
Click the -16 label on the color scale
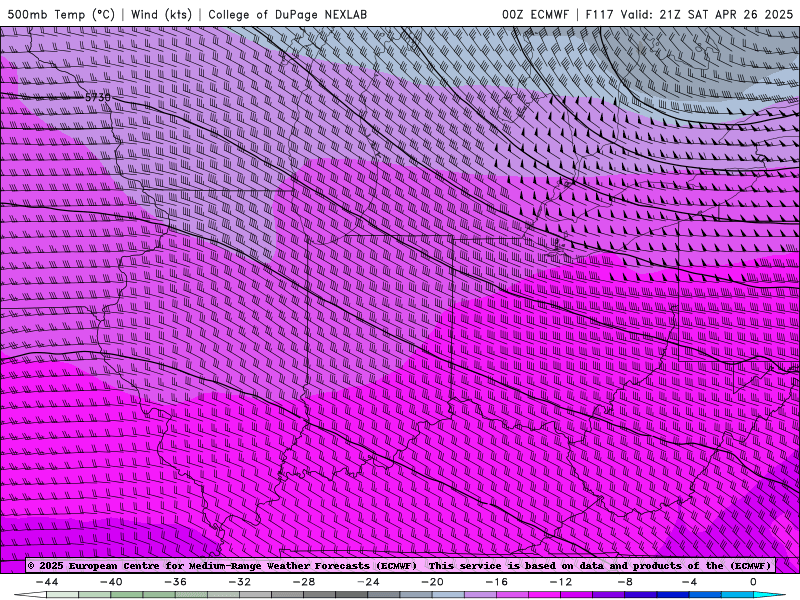(496, 582)
